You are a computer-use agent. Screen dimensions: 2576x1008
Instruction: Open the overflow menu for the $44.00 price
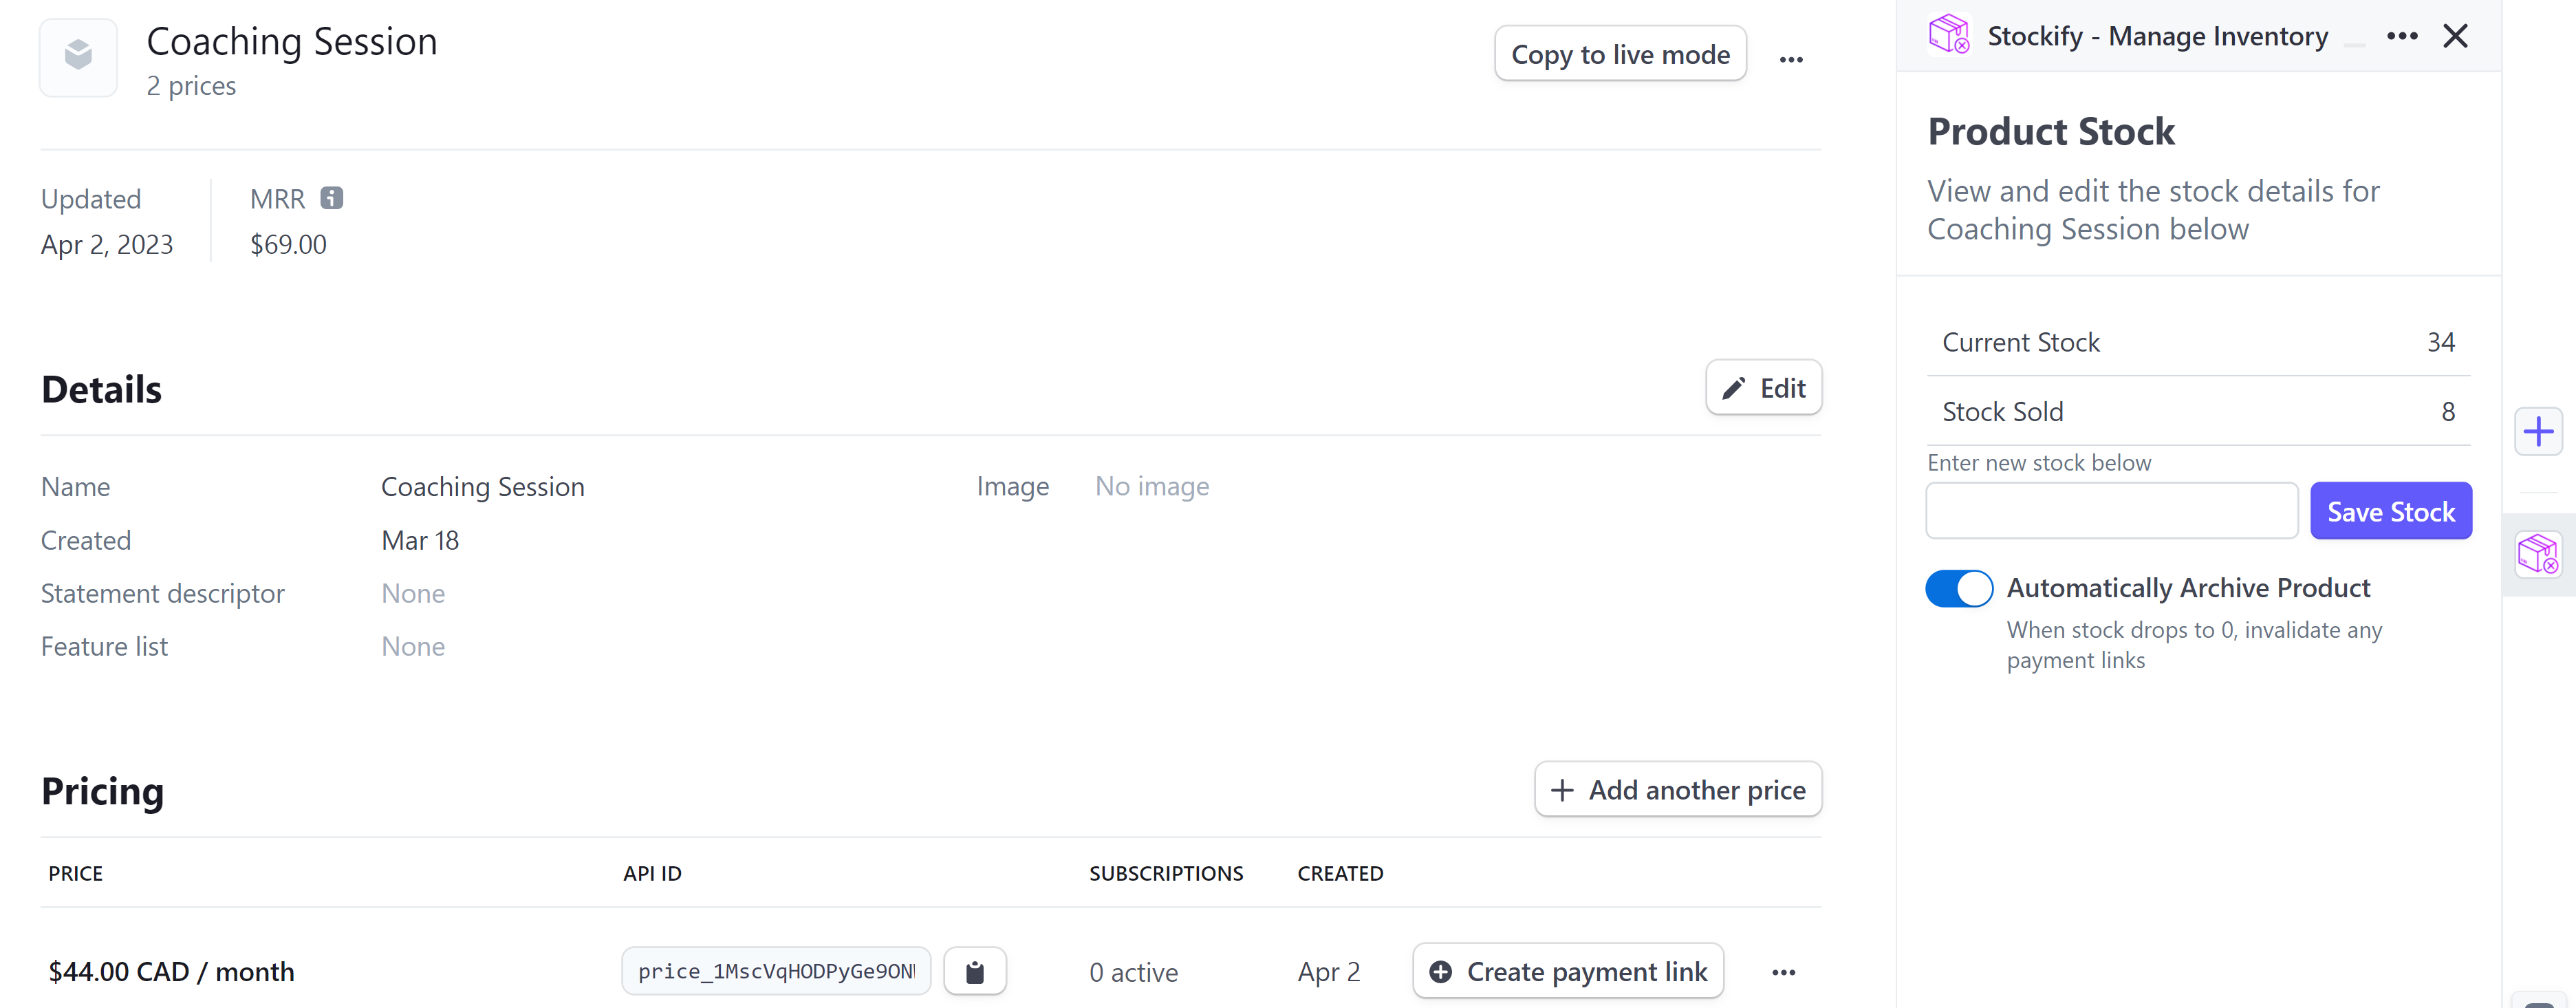(1784, 970)
